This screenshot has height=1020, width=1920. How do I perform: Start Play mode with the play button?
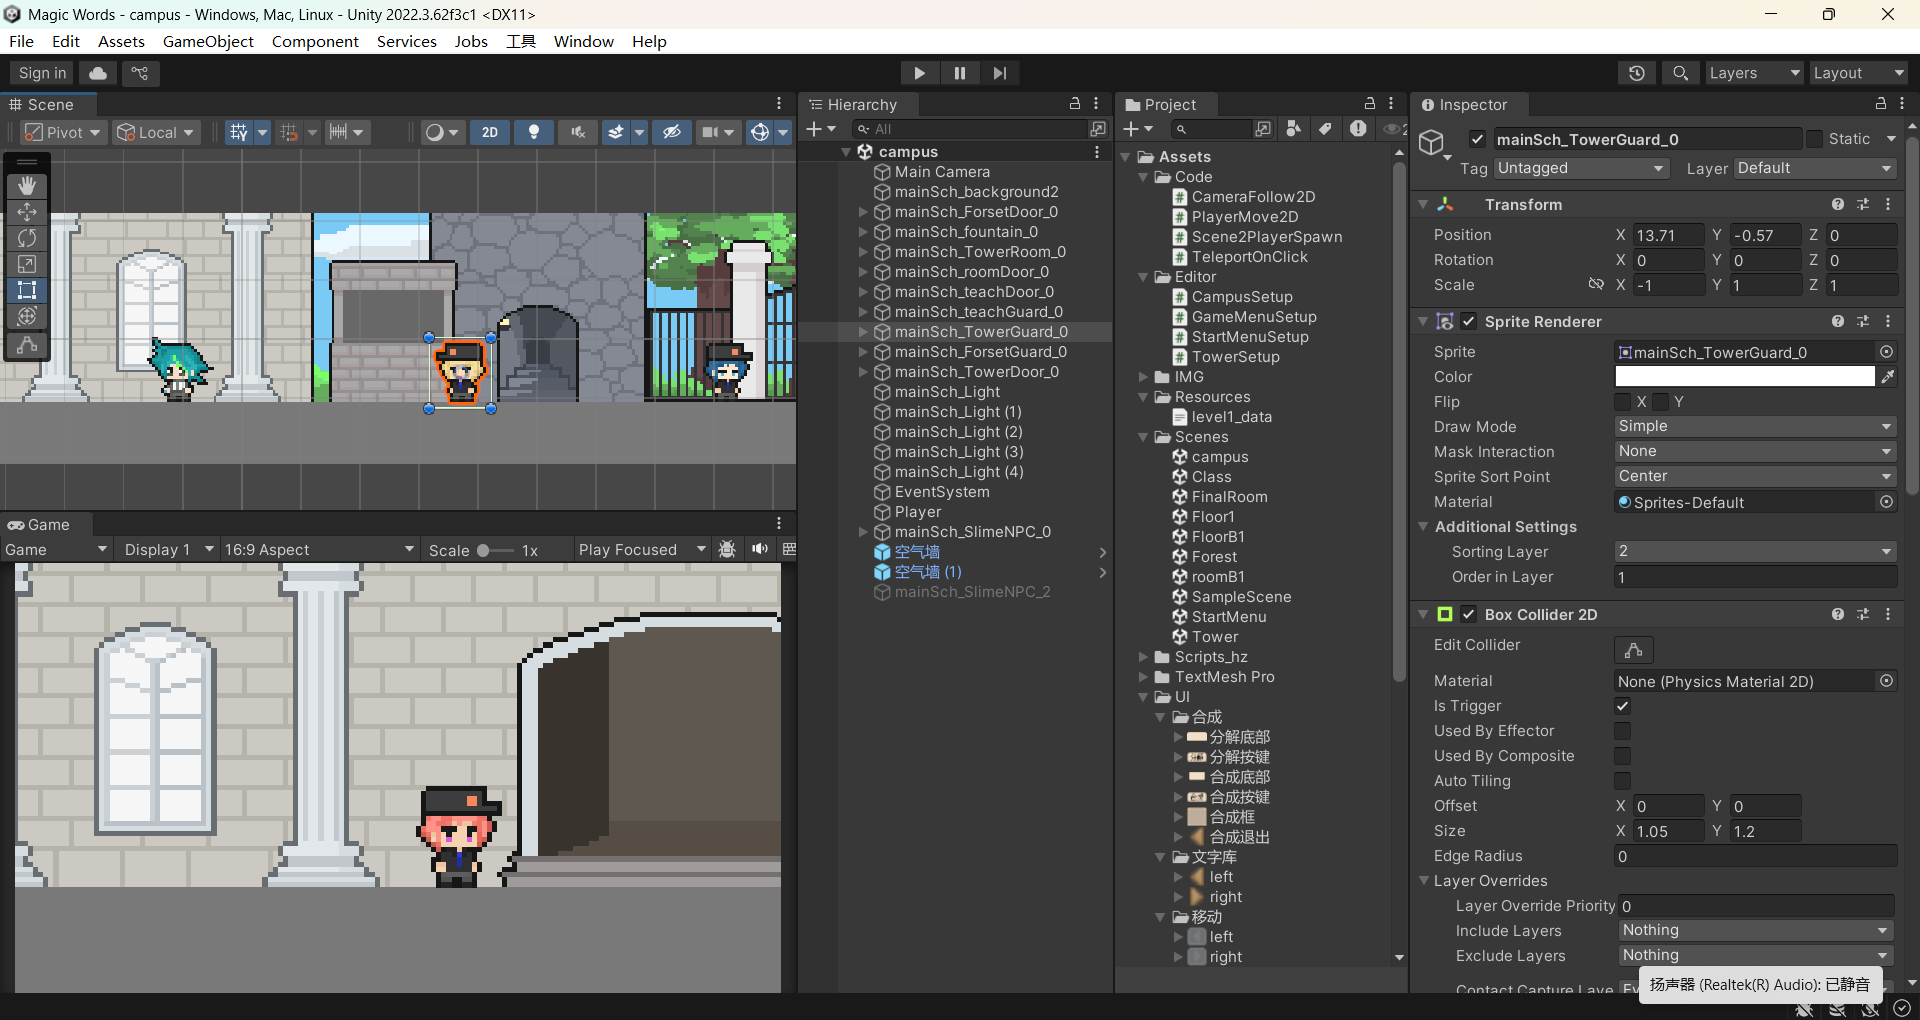[x=919, y=73]
